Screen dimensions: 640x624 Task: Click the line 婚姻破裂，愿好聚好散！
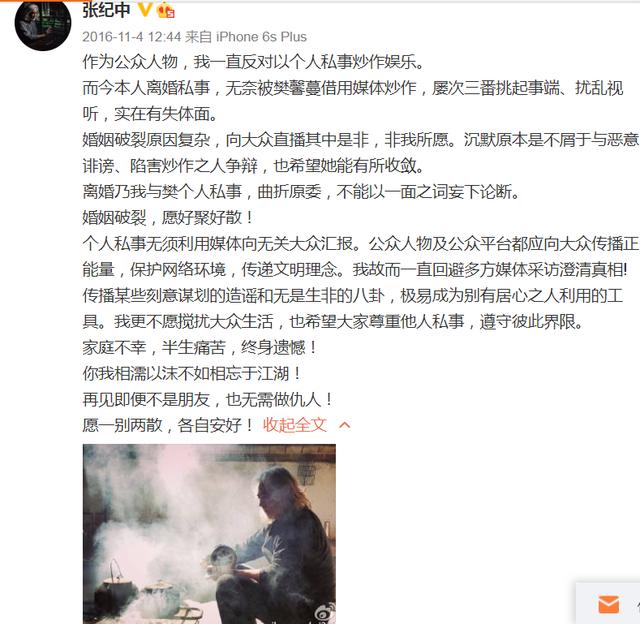coord(168,217)
